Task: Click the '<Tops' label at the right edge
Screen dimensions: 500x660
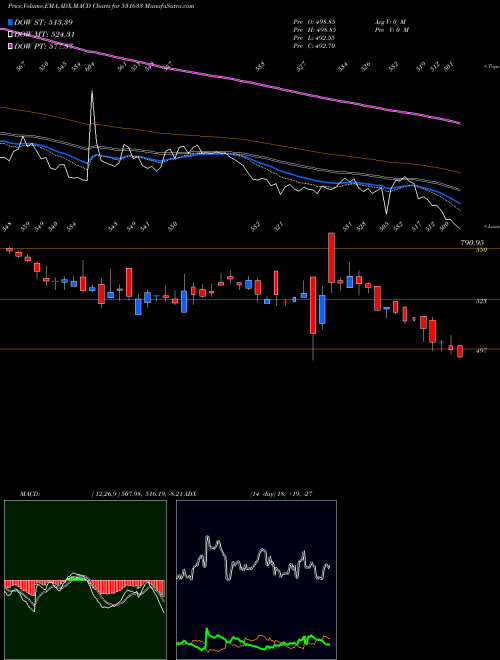Action: (x=491, y=67)
